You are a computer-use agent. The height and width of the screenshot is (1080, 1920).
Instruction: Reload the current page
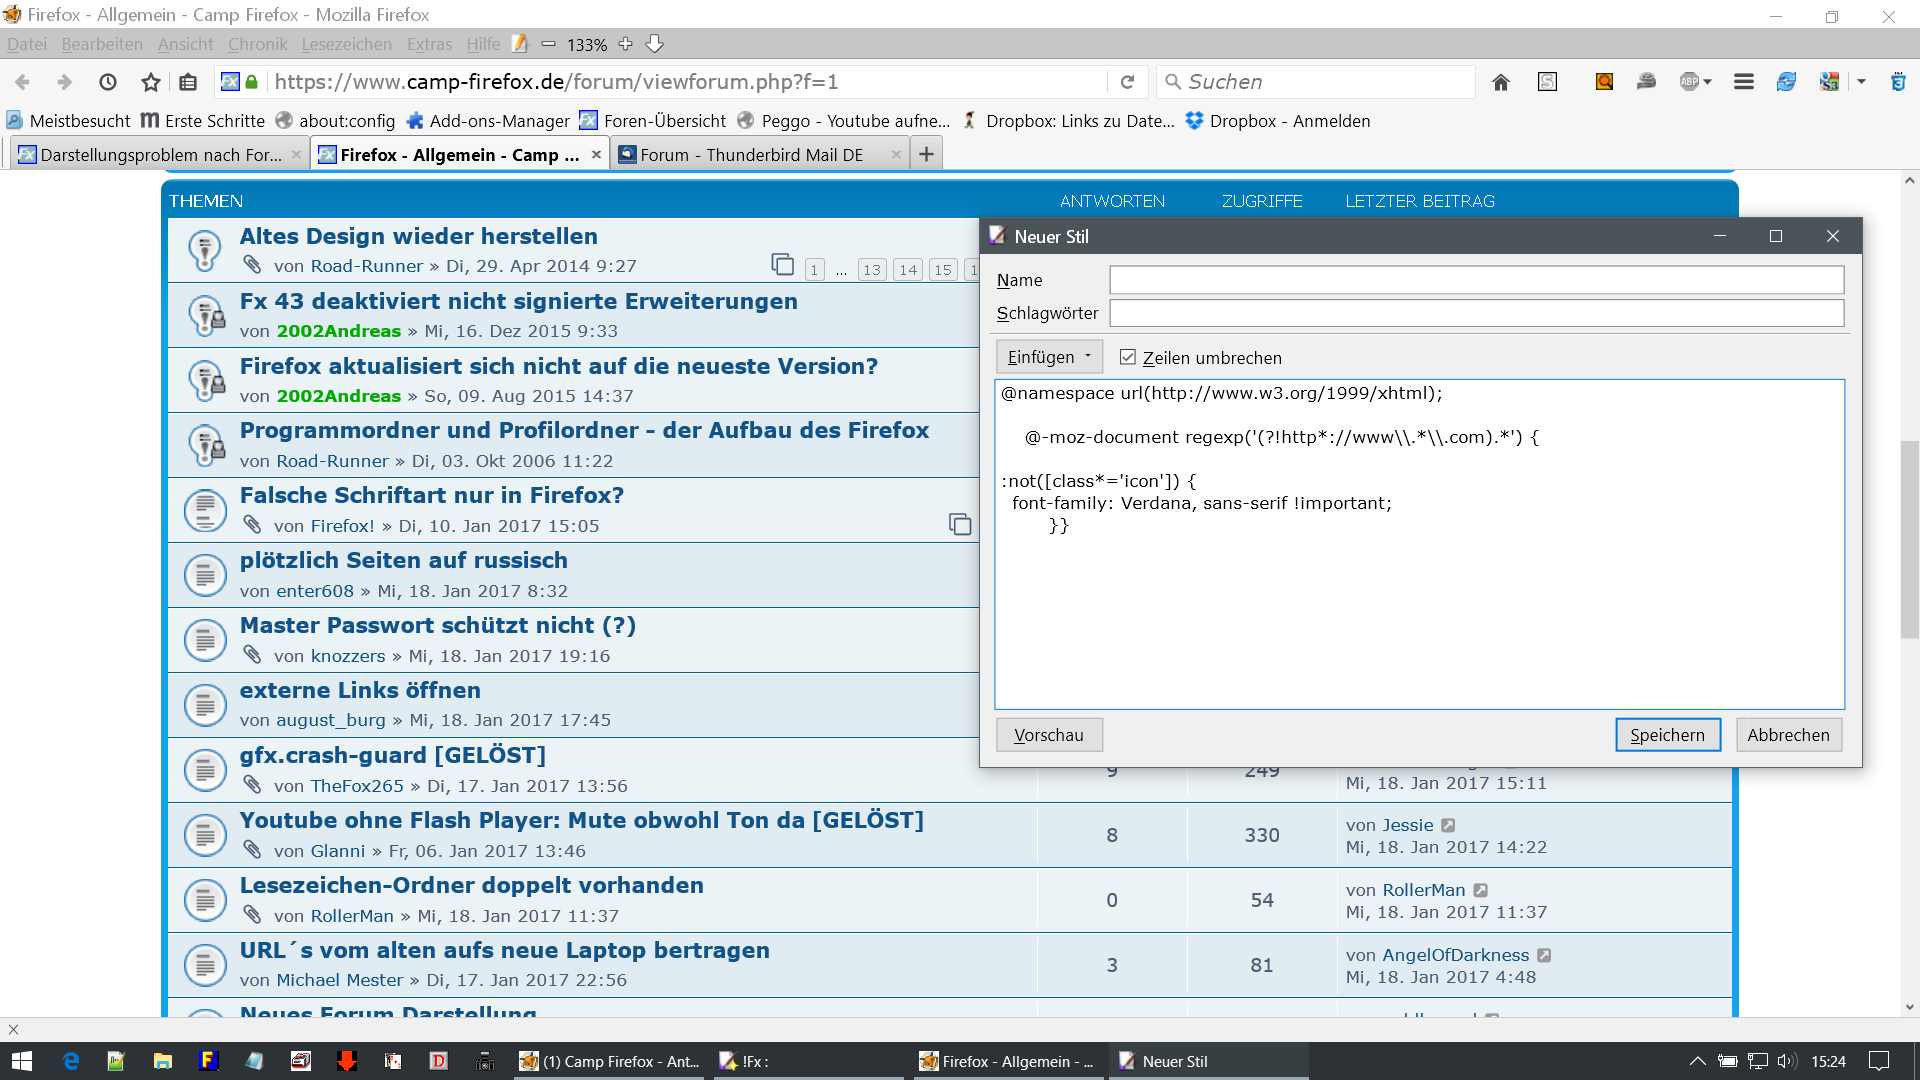coord(1127,82)
